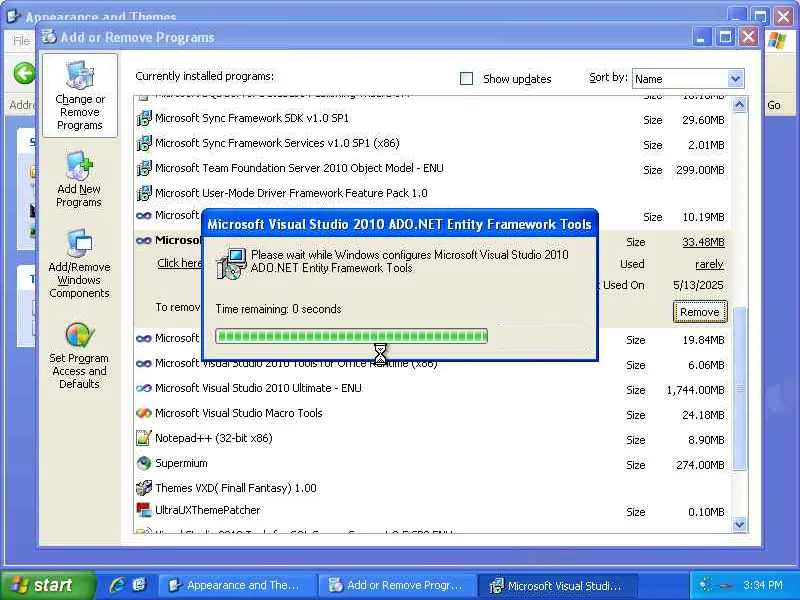Open Set Program Access and Defaults icon
The height and width of the screenshot is (600, 800).
click(80, 335)
